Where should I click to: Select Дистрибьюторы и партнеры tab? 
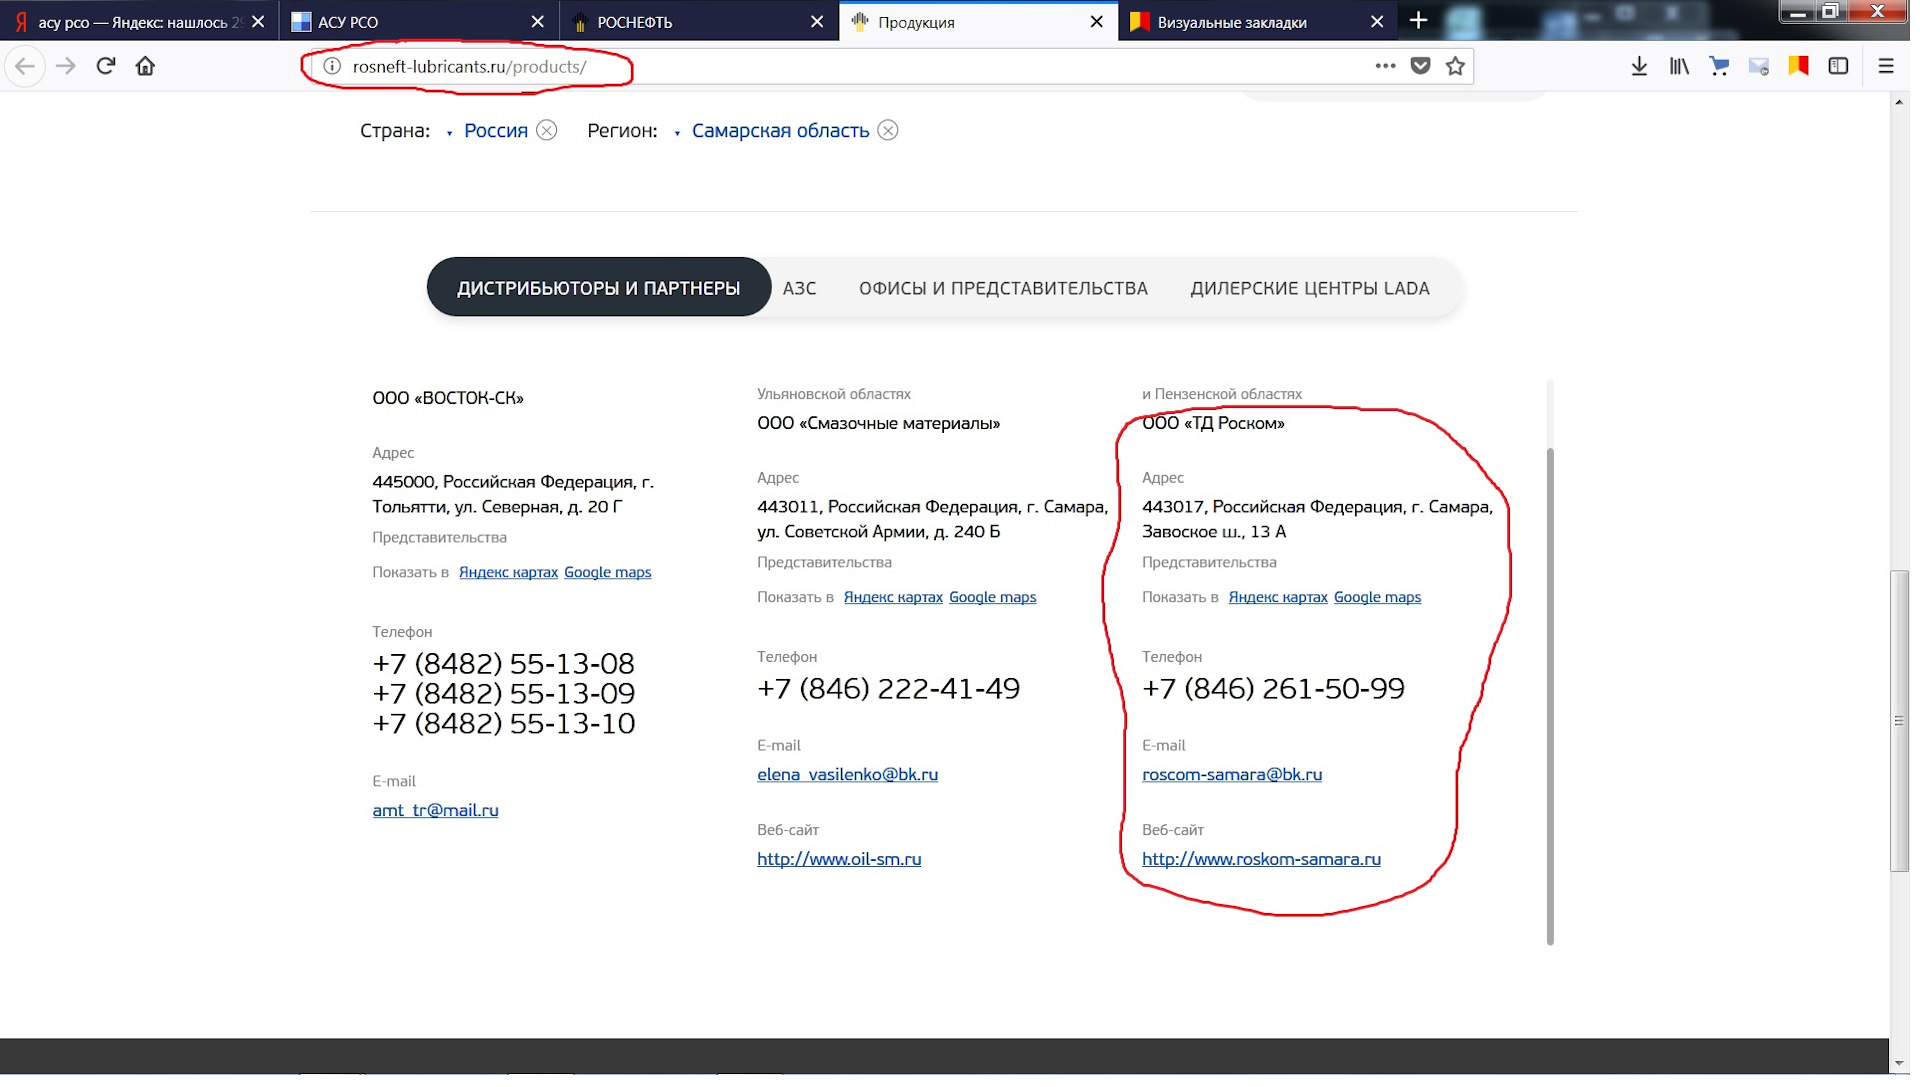point(598,288)
